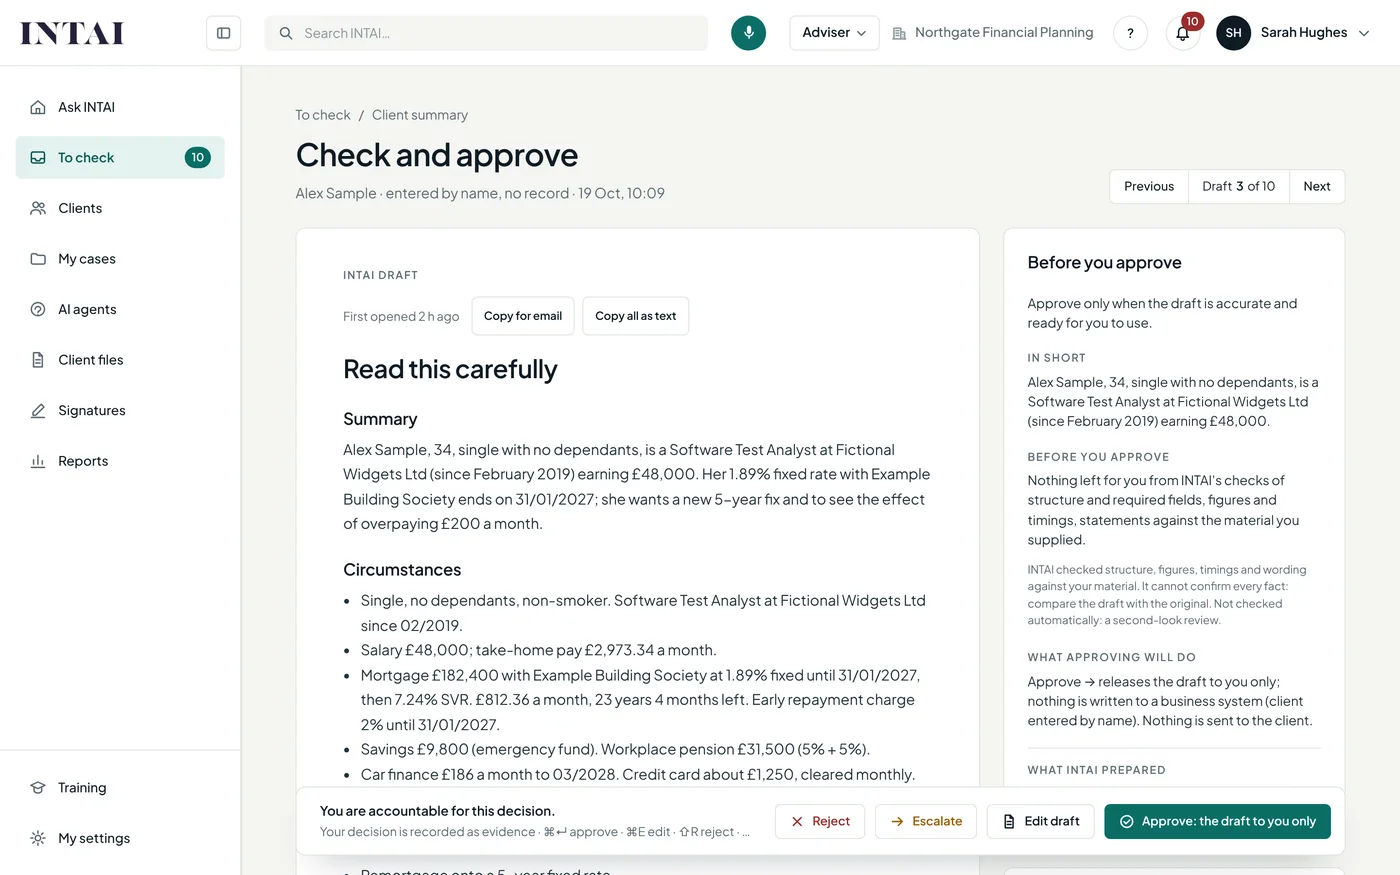
Task: Click the Signatures pen icon
Action: (x=38, y=411)
